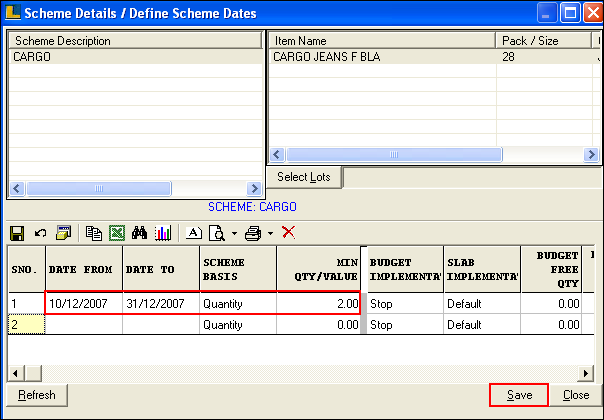Click left scroll arrow of item list
Screen dimensions: 604x420
coord(277,155)
